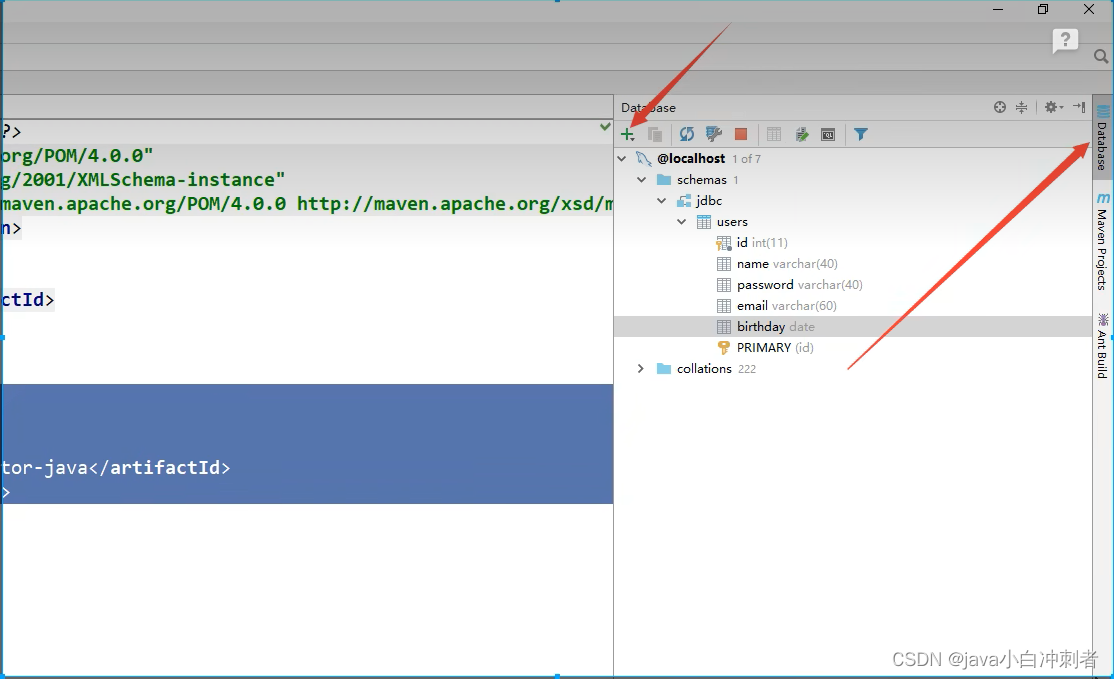This screenshot has width=1114, height=679.
Task: Click the jdbc schema icon
Action: (683, 201)
